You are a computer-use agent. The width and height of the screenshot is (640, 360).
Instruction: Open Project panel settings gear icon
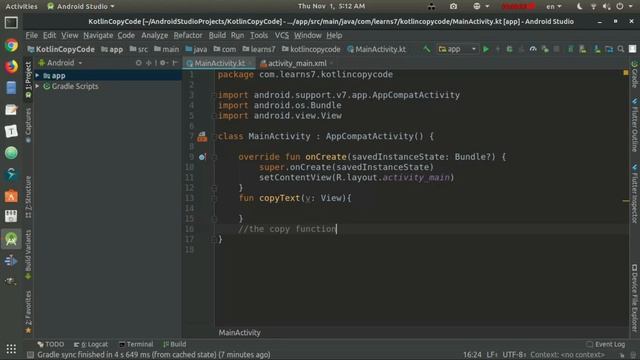[163, 63]
